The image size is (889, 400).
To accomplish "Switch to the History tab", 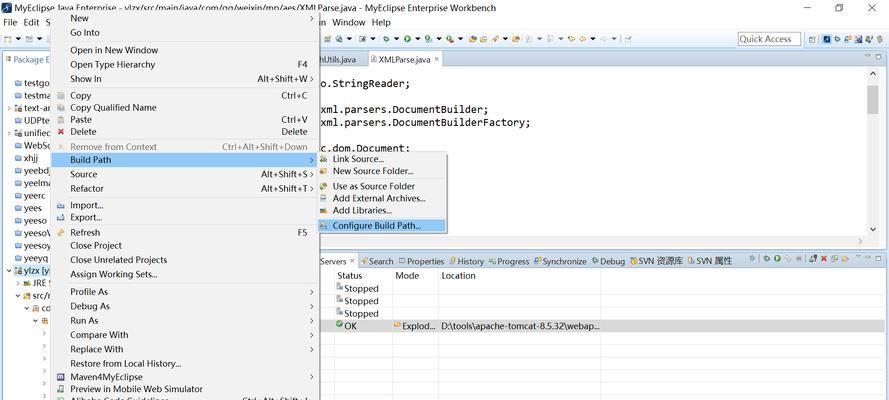I will coord(467,261).
